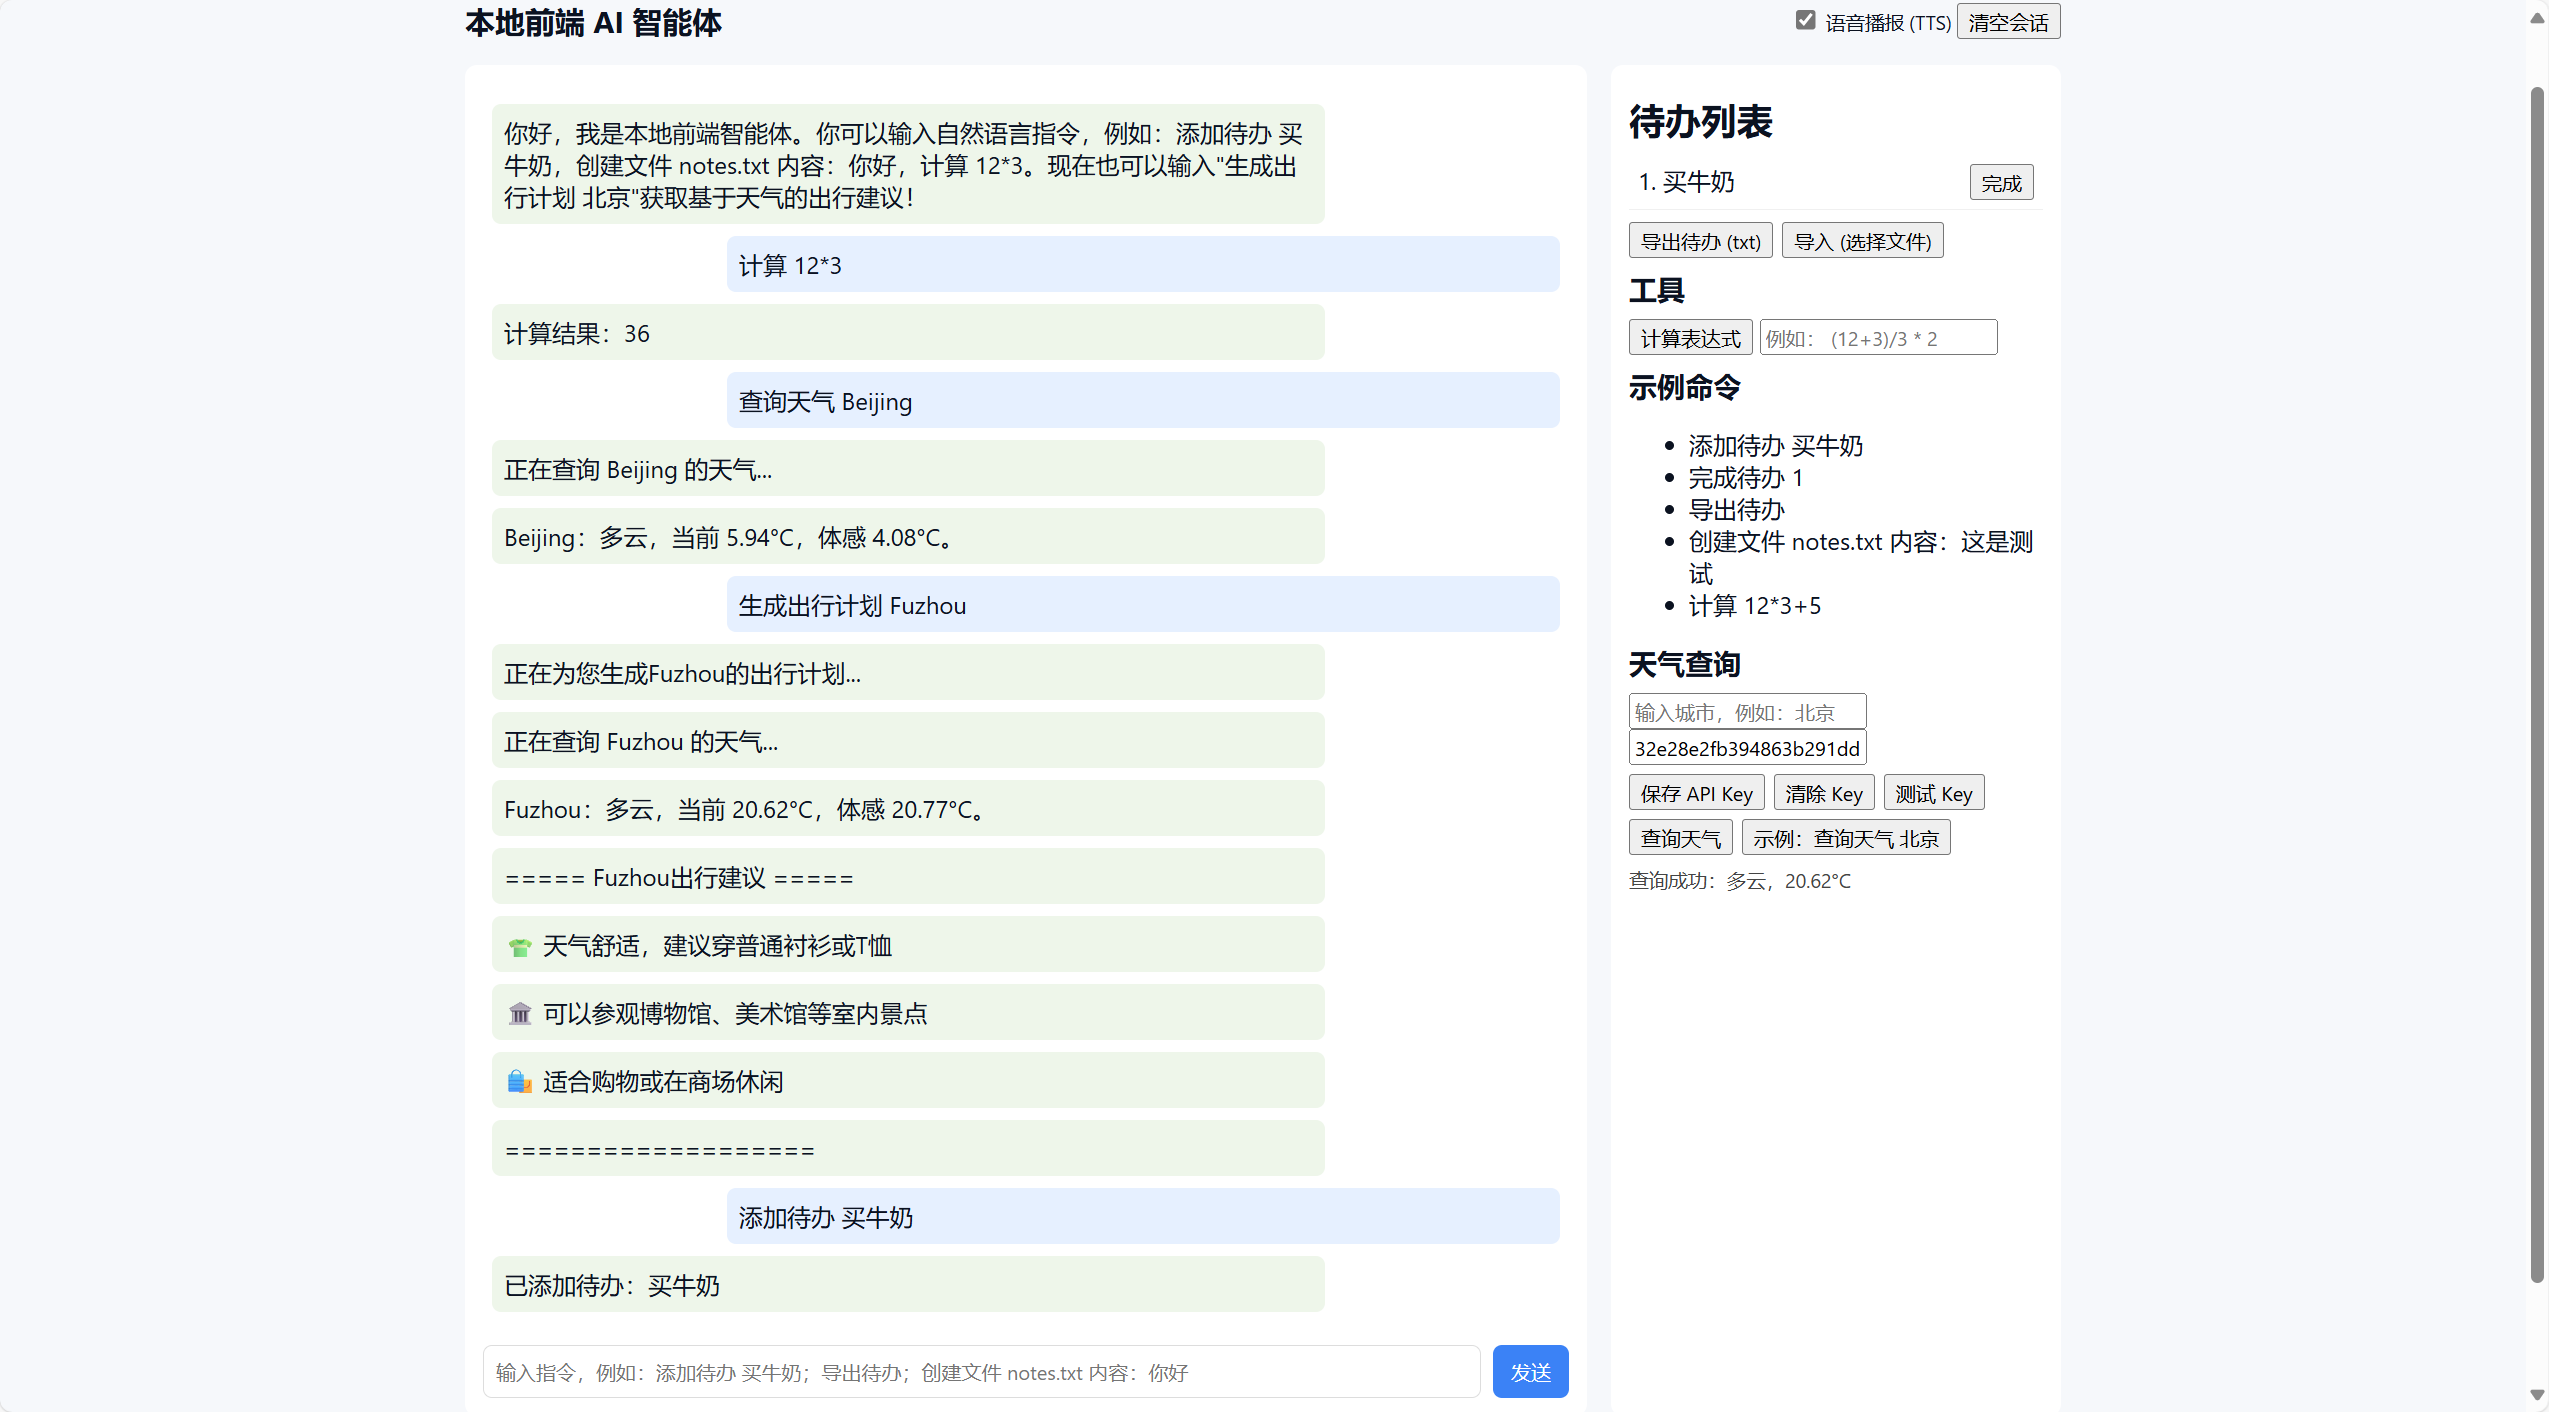Open 导入 (选择文件) file picker
Image resolution: width=2549 pixels, height=1412 pixels.
(1862, 240)
